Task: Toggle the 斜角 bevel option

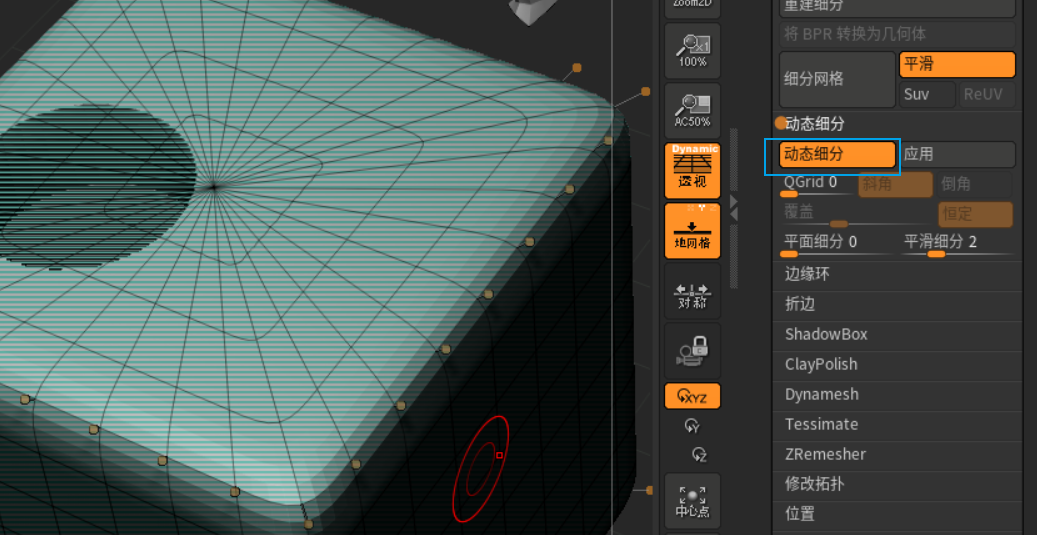Action: (895, 185)
